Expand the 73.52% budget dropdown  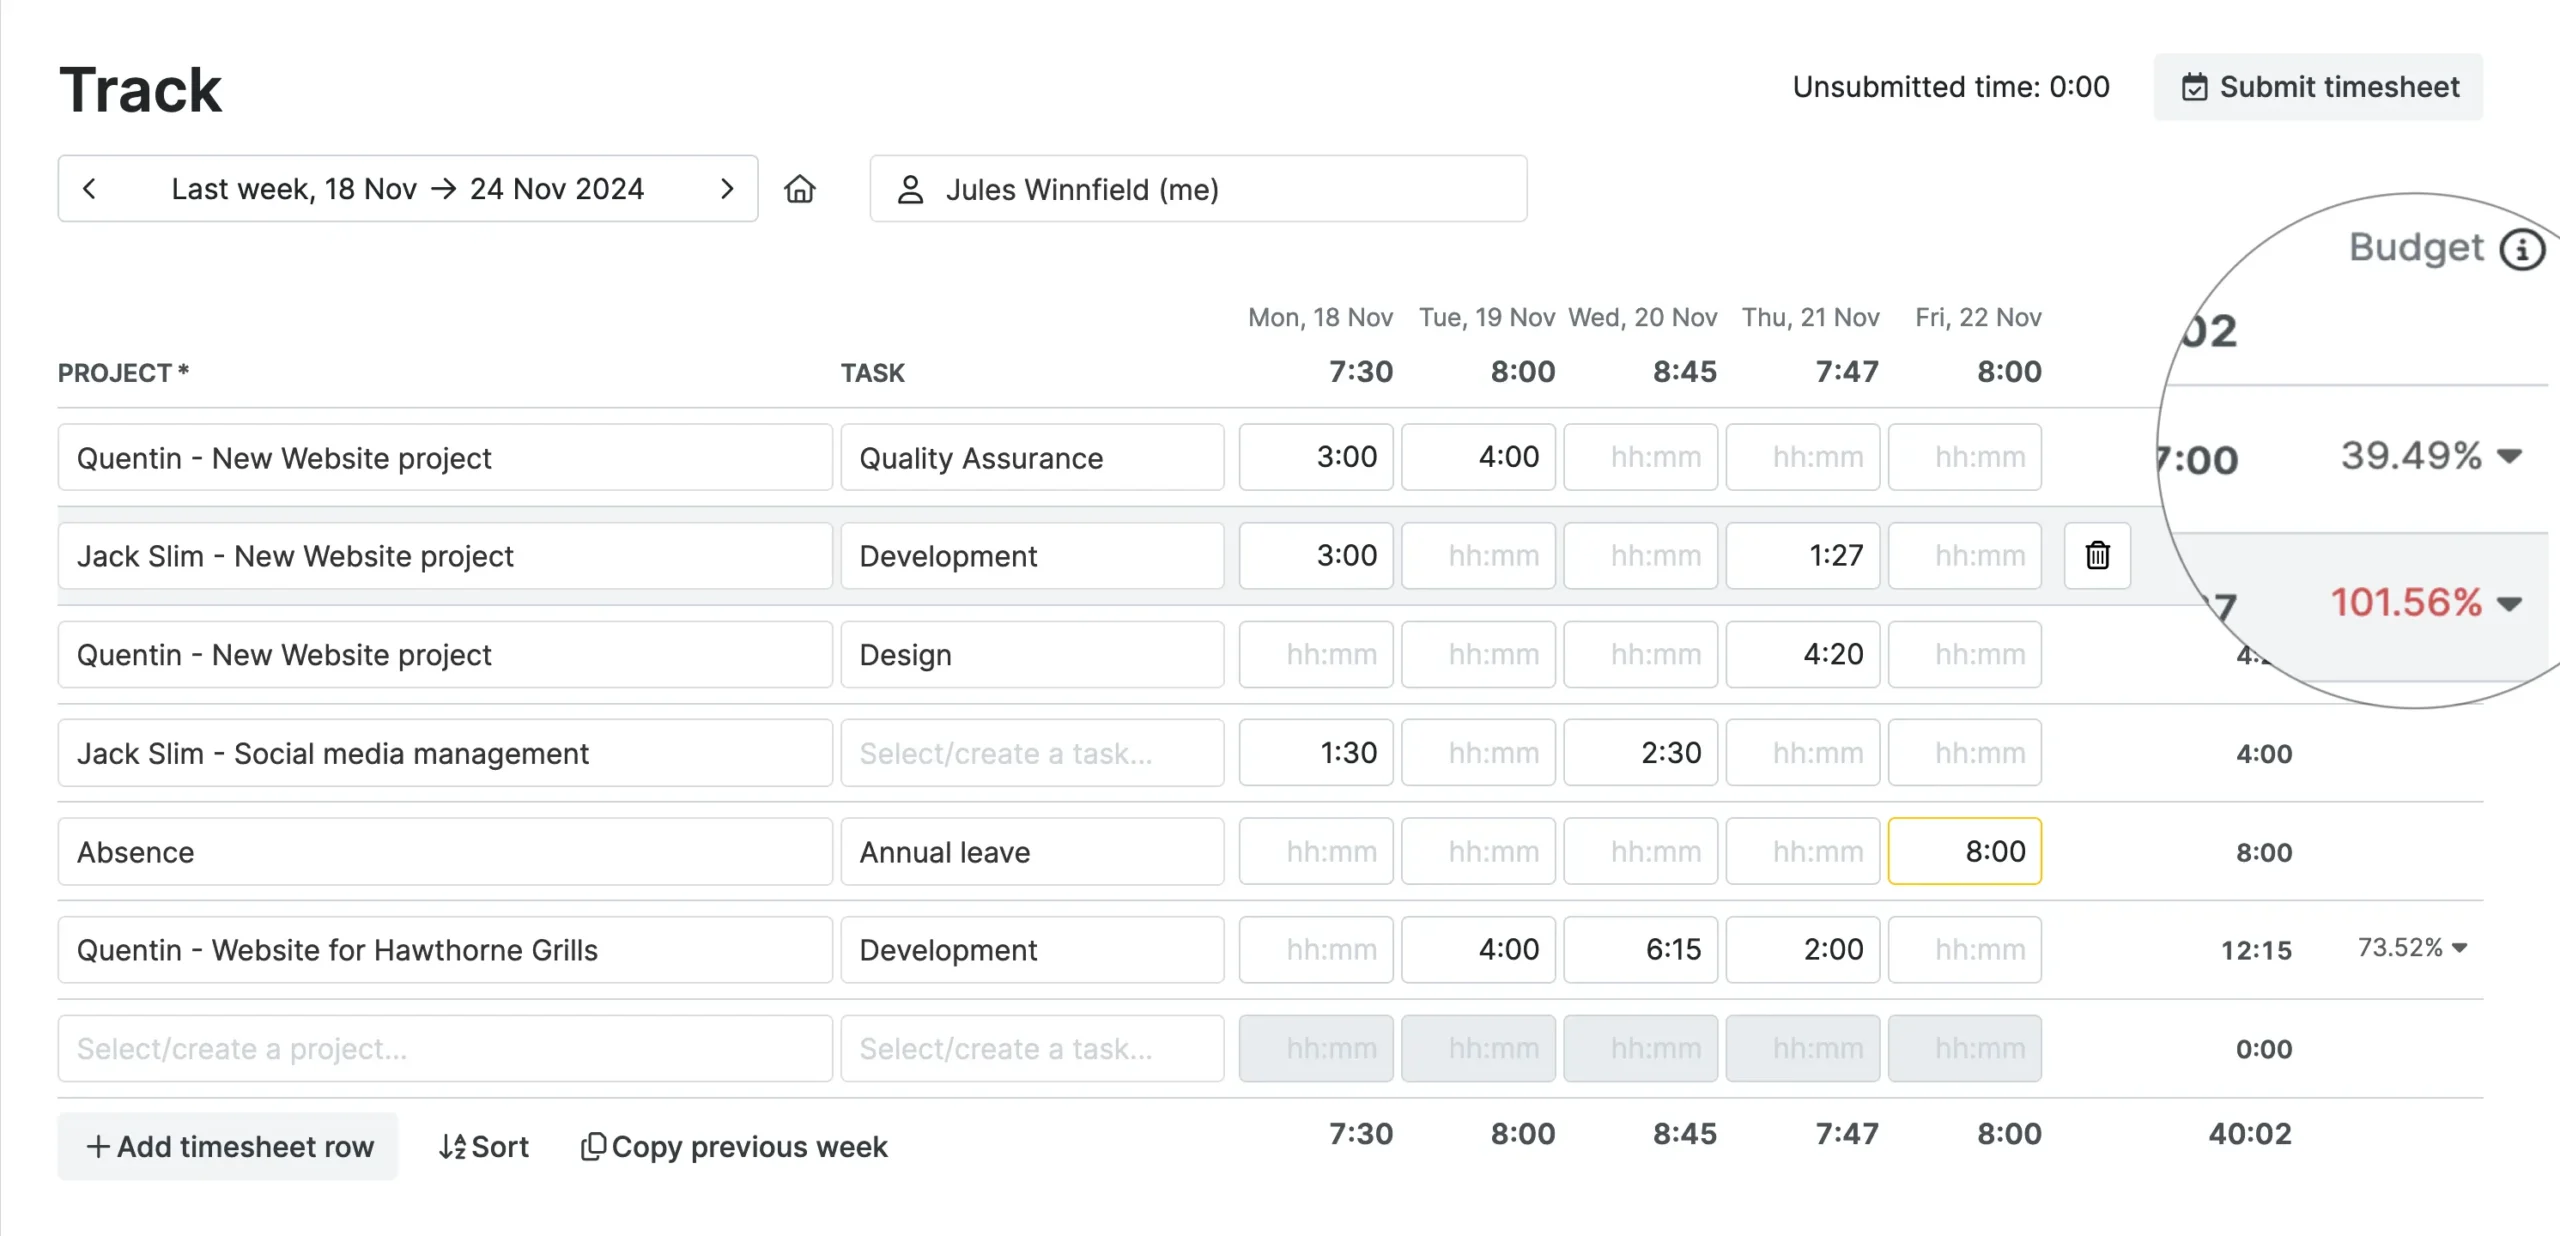click(x=2460, y=948)
